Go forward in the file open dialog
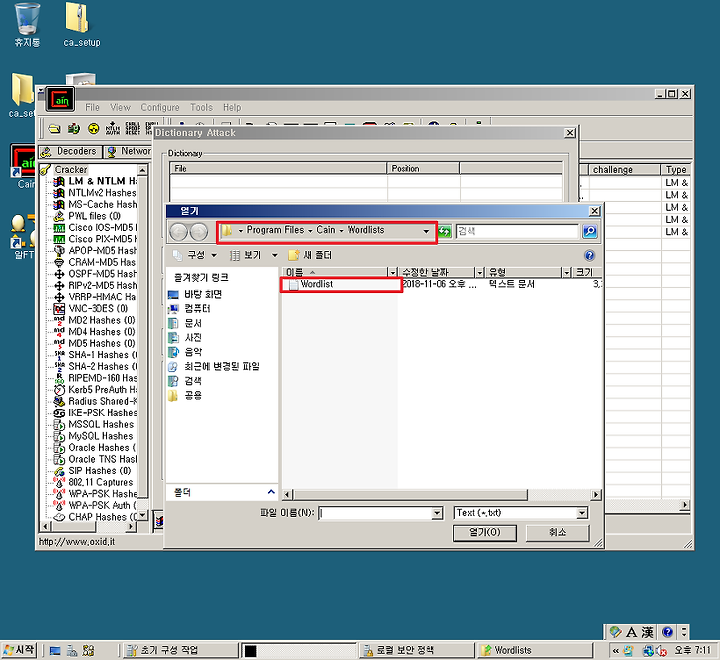The image size is (720, 660). point(198,232)
